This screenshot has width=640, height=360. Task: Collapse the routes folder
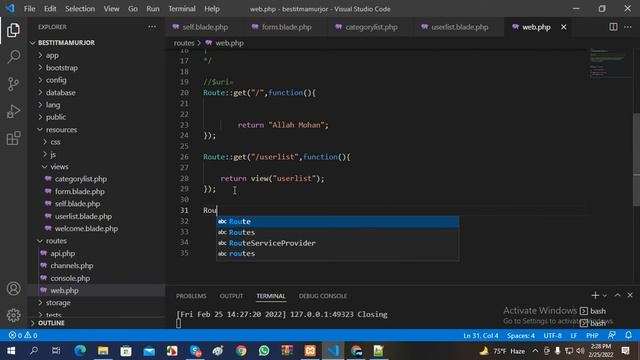pos(56,241)
